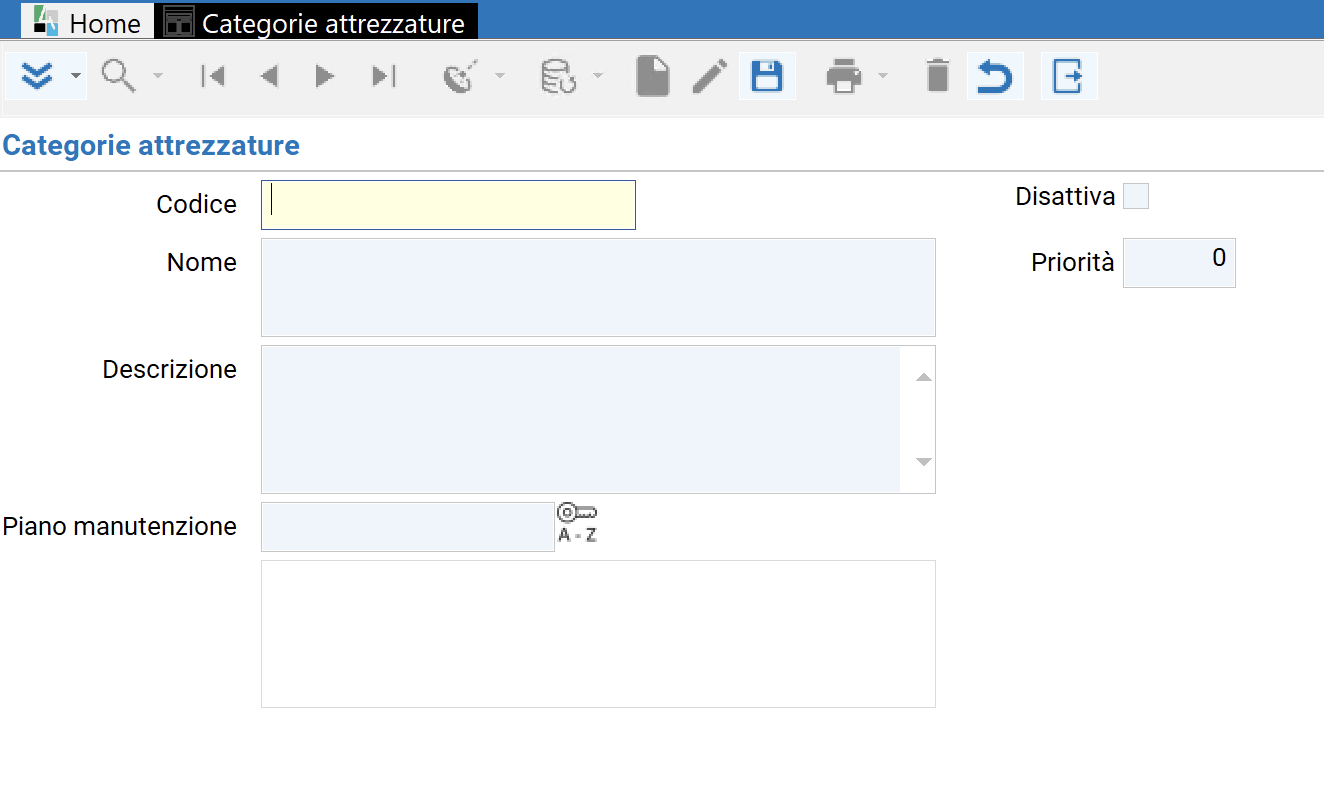Click the double-chevron expand icon
This screenshot has height=794, width=1324.
pyautogui.click(x=38, y=76)
